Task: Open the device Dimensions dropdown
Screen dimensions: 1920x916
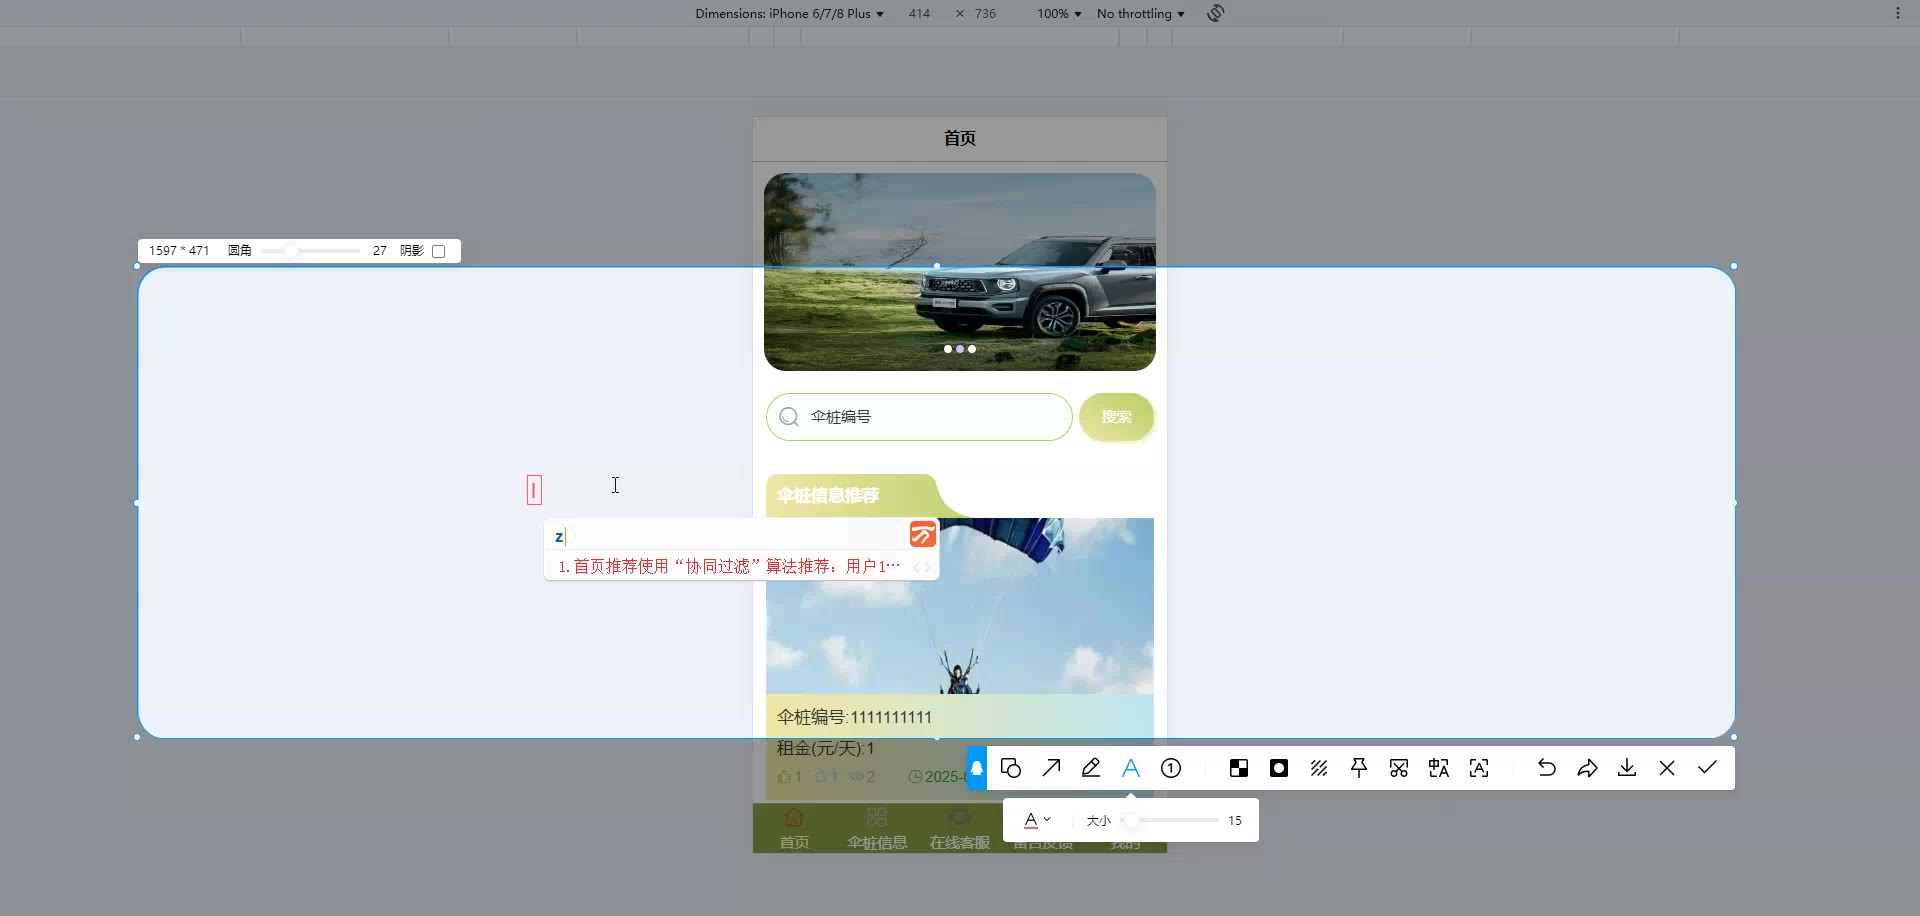Action: [789, 14]
